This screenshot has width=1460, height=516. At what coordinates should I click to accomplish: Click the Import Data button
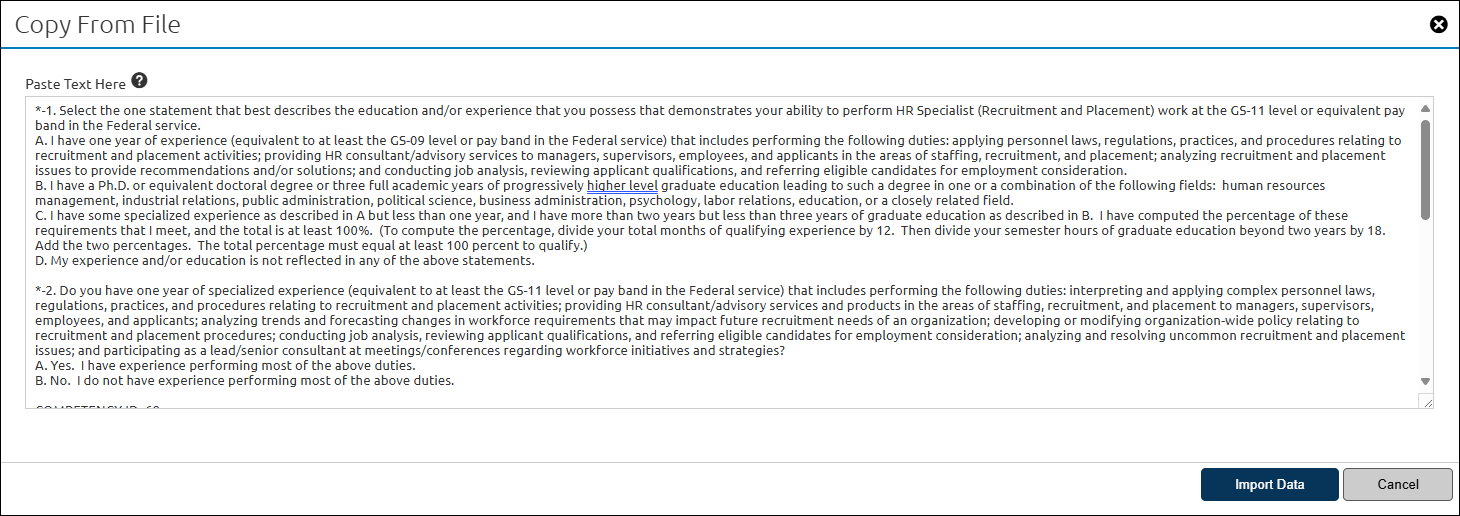[x=1269, y=484]
